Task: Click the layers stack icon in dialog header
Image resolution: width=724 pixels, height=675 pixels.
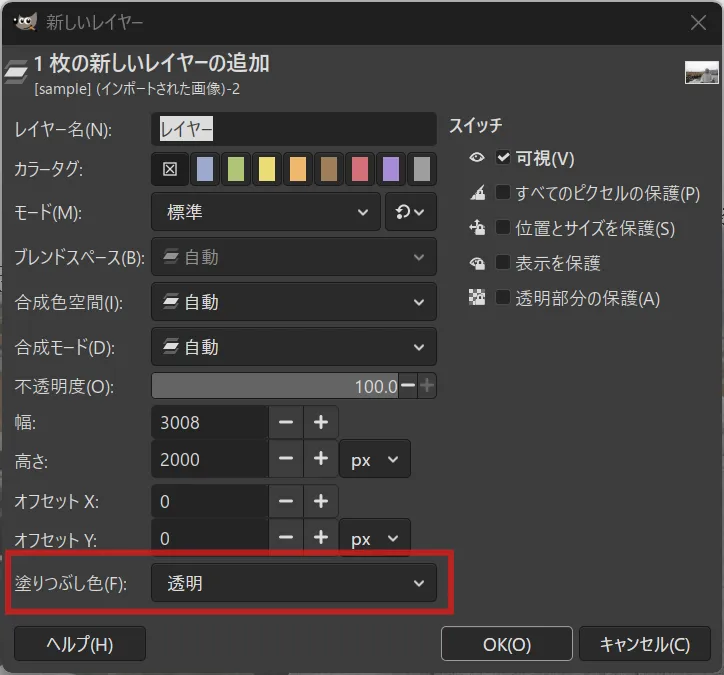Action: coord(17,72)
